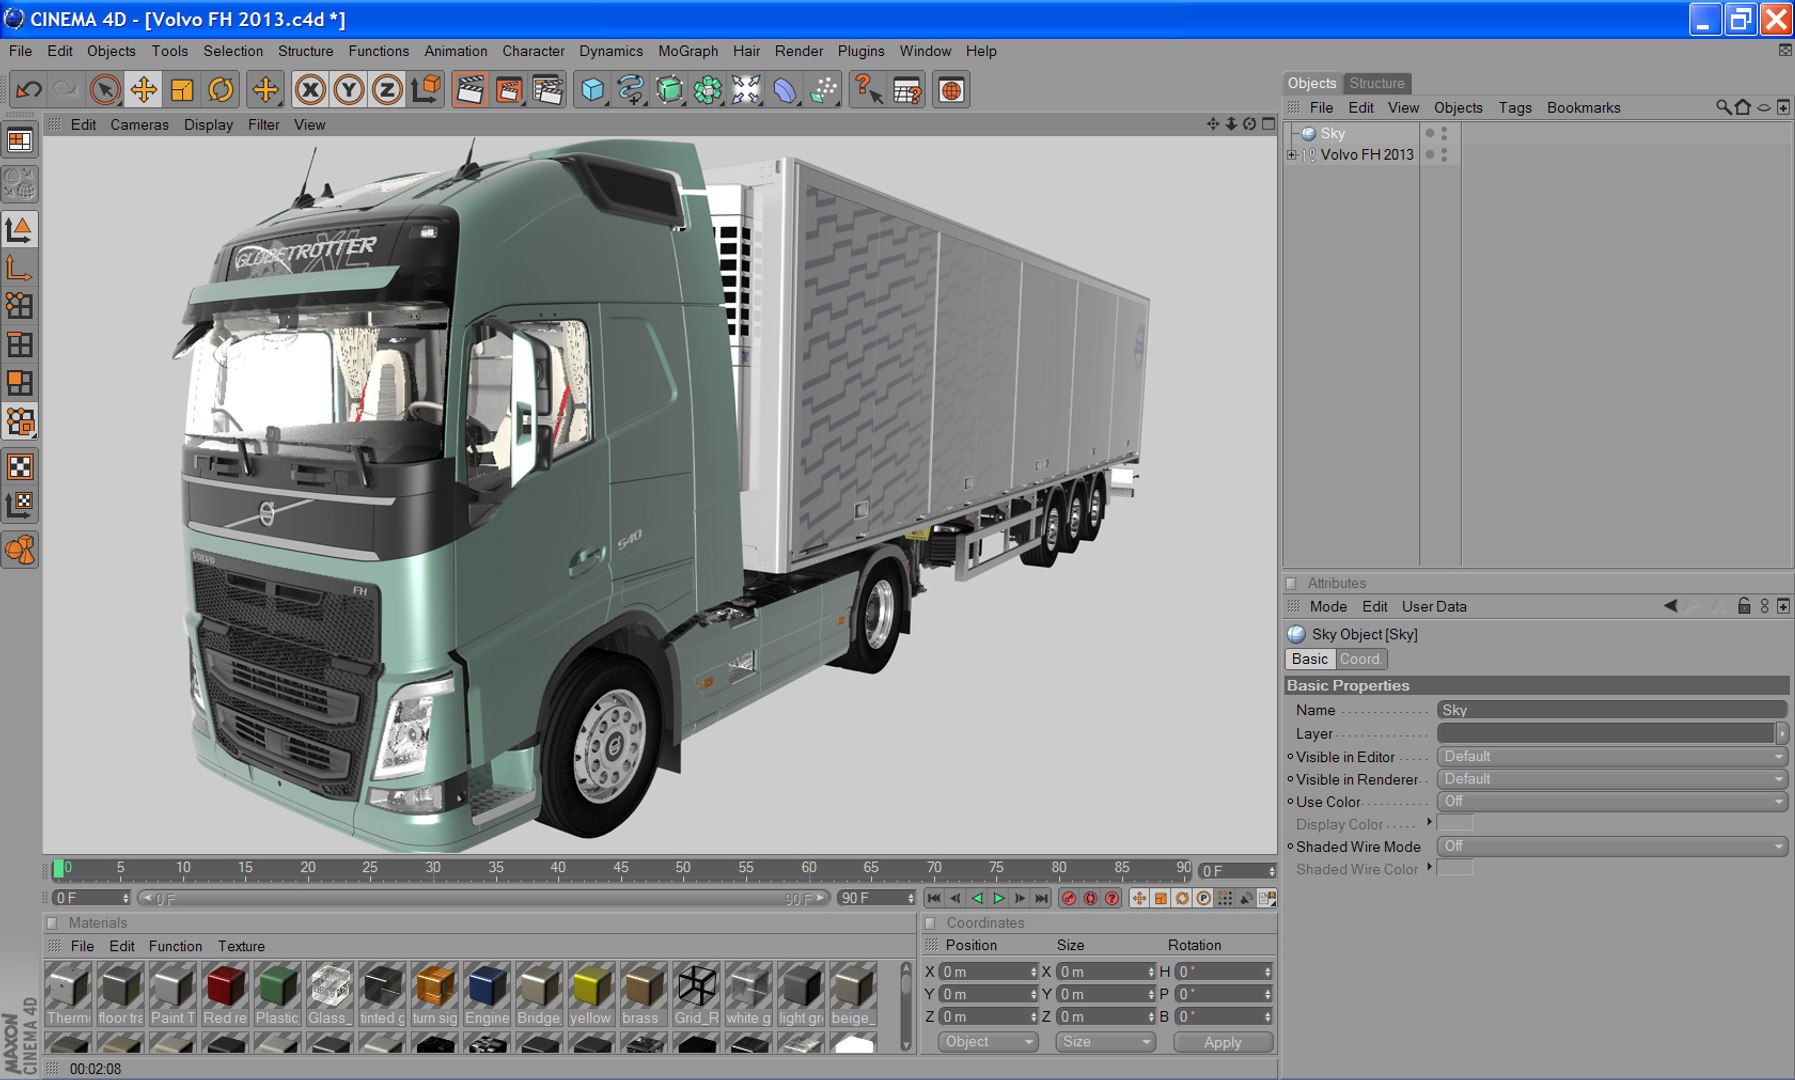Expand the Display Color arrow
Image resolution: width=1795 pixels, height=1080 pixels.
[1429, 822]
